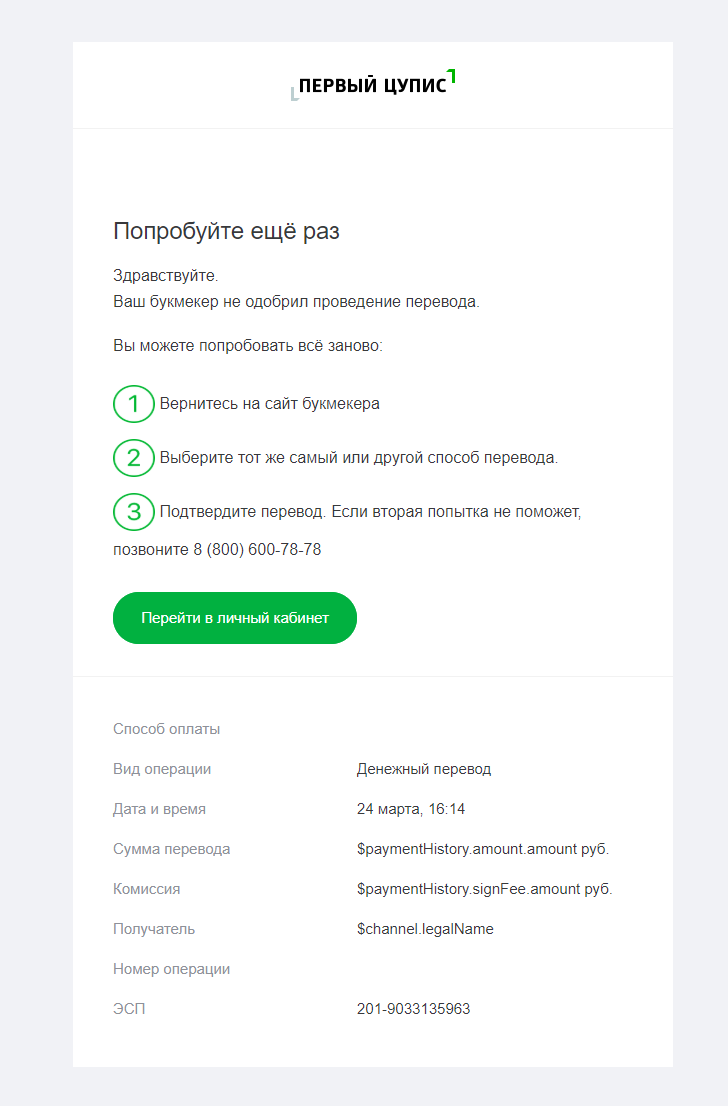
Task: Click the Номер операции label
Action: pyautogui.click(x=171, y=969)
